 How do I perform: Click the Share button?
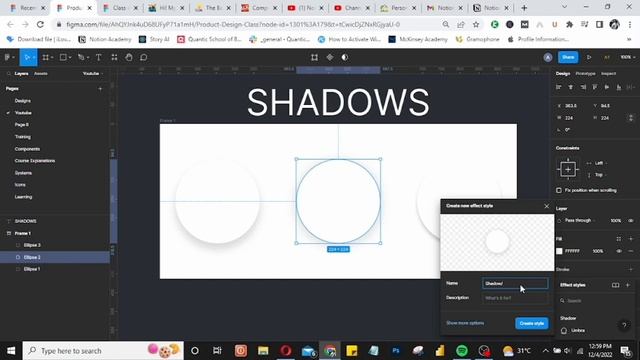point(568,58)
